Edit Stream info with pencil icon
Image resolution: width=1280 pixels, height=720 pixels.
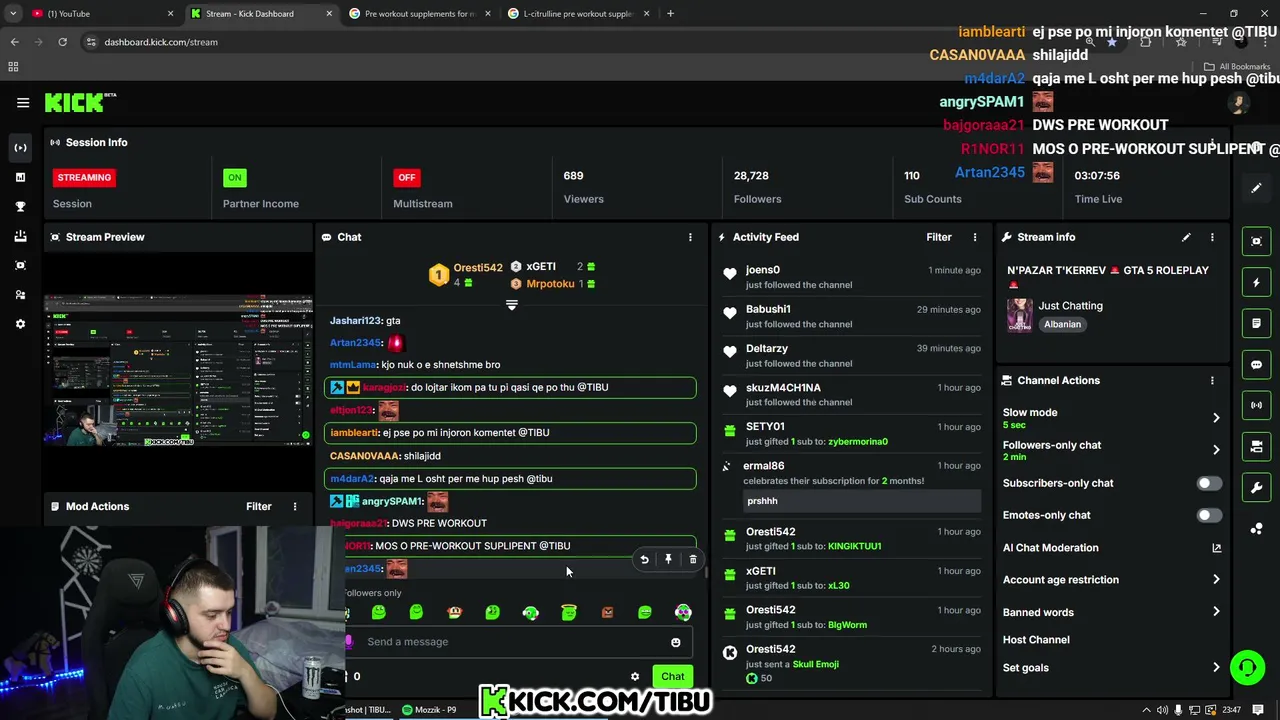coord(1186,237)
